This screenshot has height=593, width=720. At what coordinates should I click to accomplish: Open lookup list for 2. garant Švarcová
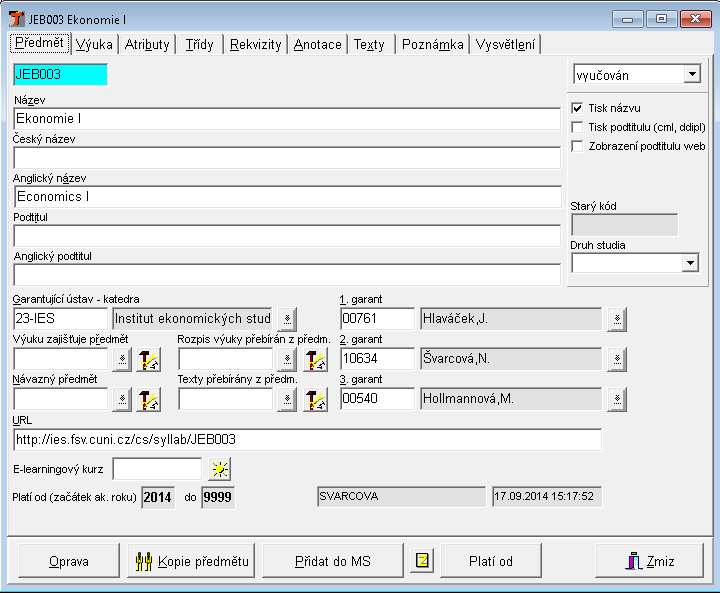pos(617,359)
